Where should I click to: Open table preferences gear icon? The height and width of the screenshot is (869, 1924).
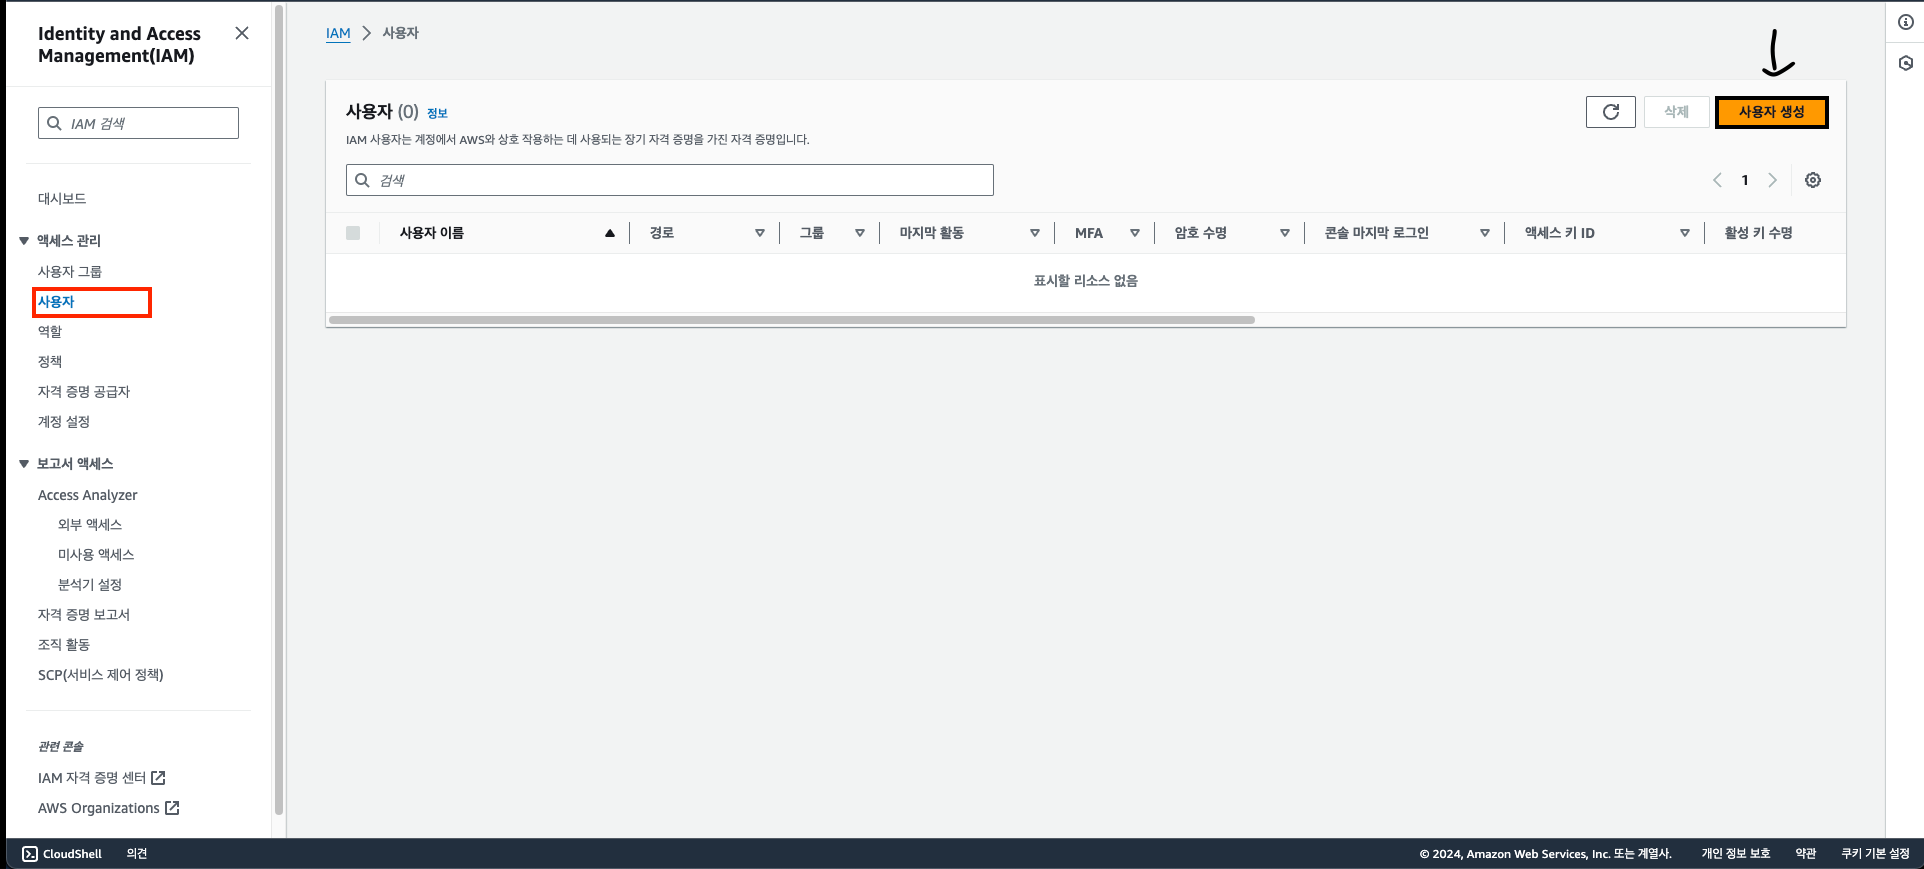[1813, 180]
